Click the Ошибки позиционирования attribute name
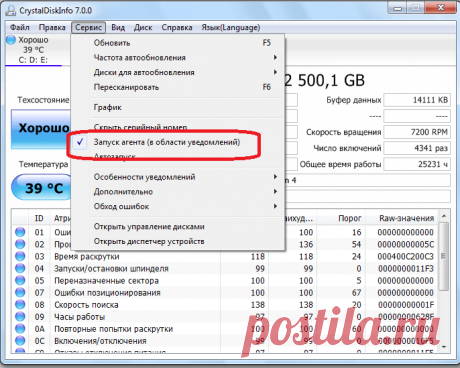 [107, 292]
